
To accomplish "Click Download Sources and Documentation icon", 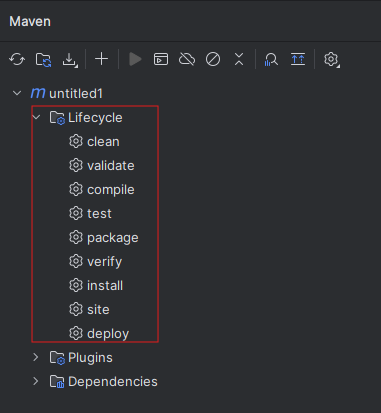I will click(x=70, y=60).
